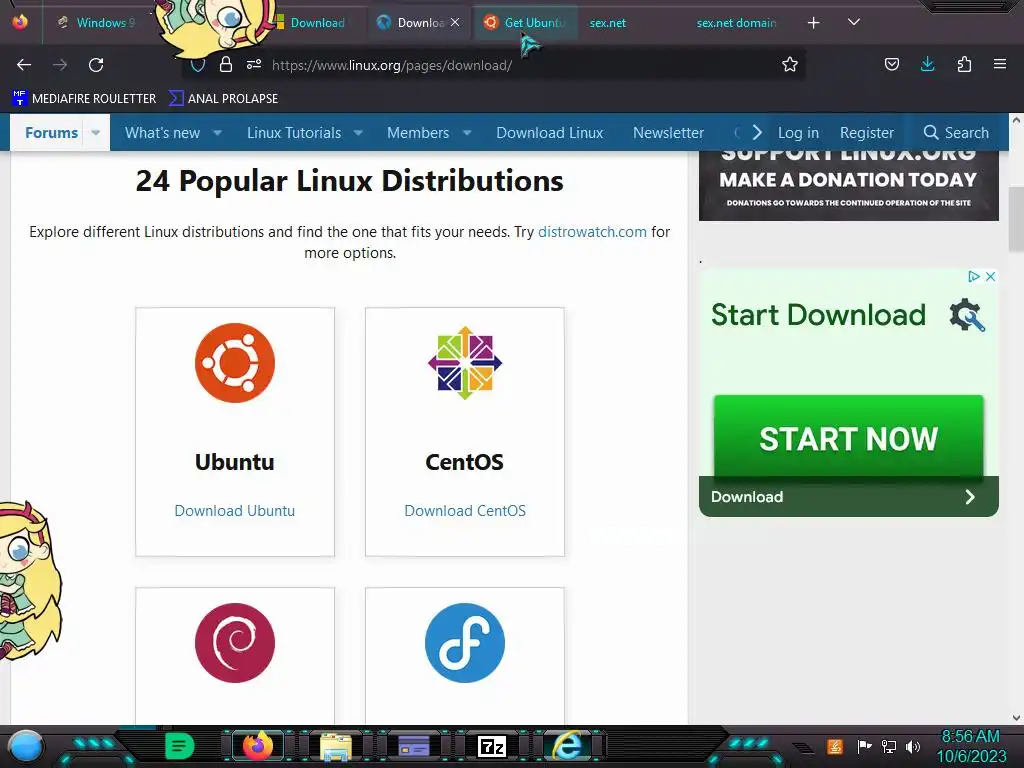Open the Windows Start orb
The image size is (1024, 768).
pyautogui.click(x=25, y=747)
